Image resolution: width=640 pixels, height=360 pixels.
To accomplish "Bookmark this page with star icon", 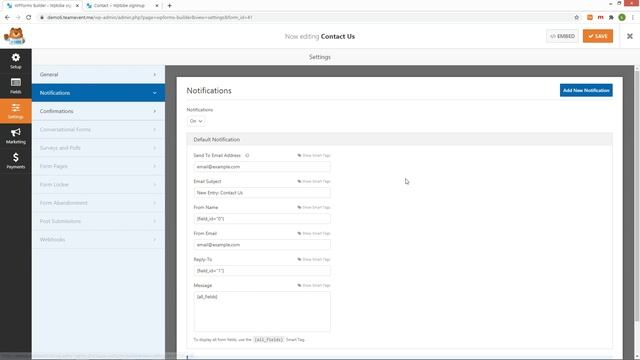I will [576, 18].
